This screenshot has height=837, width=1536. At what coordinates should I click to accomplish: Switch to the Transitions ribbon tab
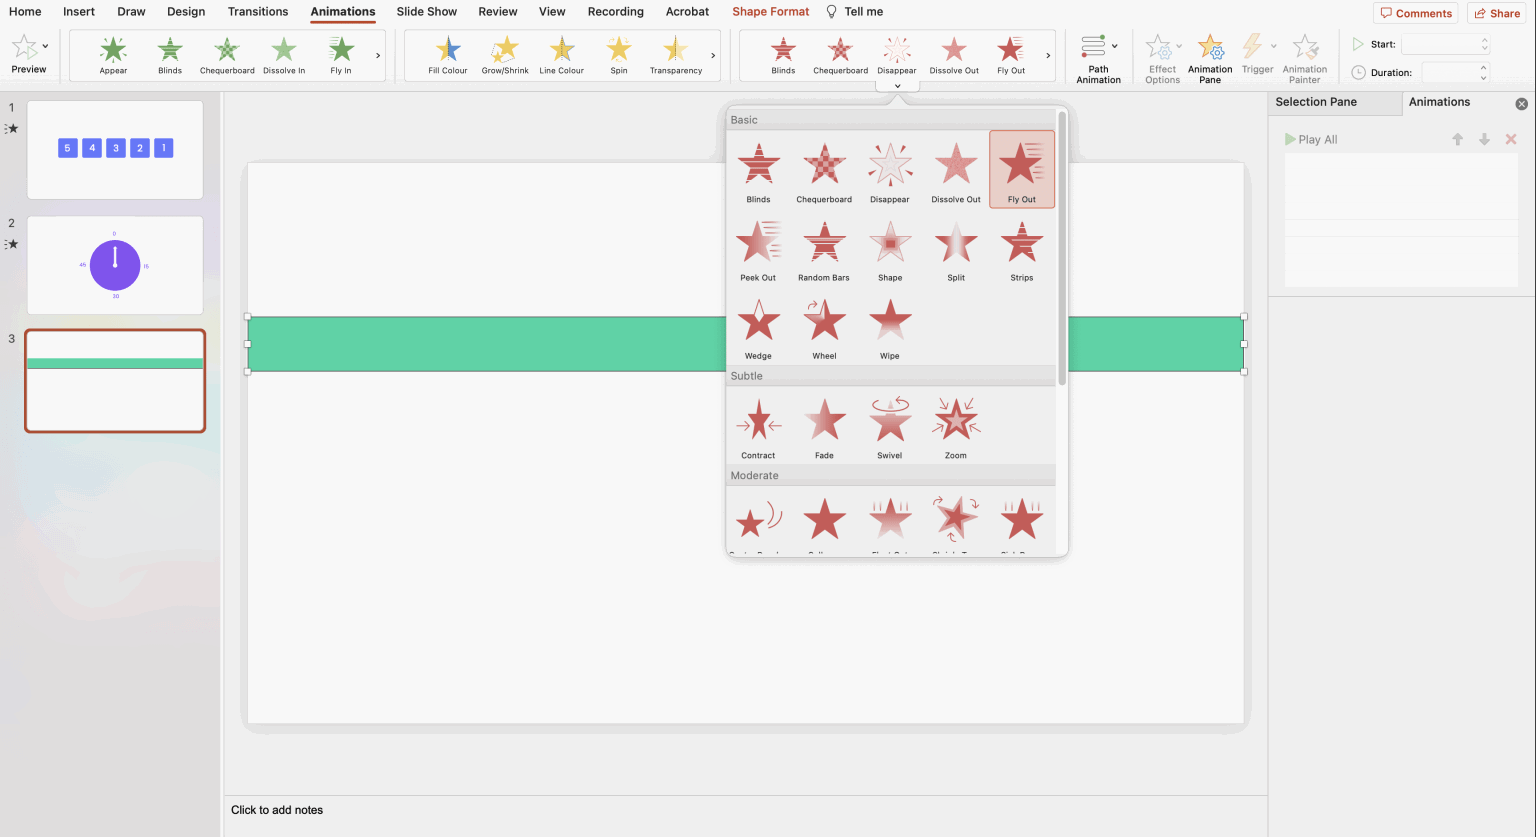[x=257, y=12]
